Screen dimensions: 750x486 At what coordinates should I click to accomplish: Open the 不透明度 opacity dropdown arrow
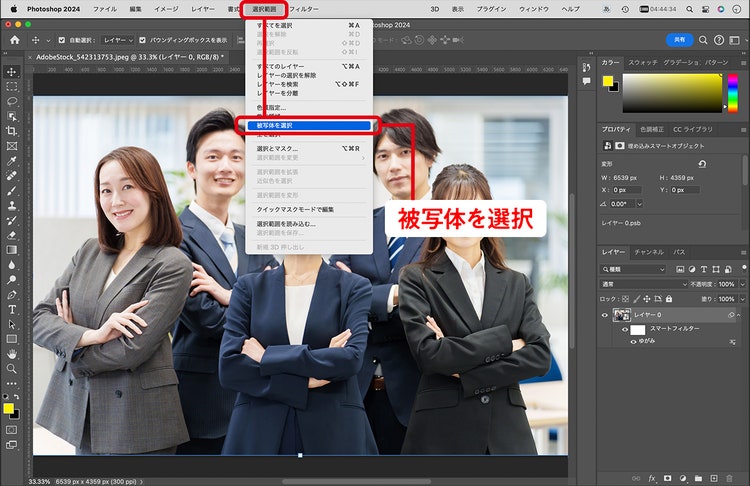tap(742, 284)
